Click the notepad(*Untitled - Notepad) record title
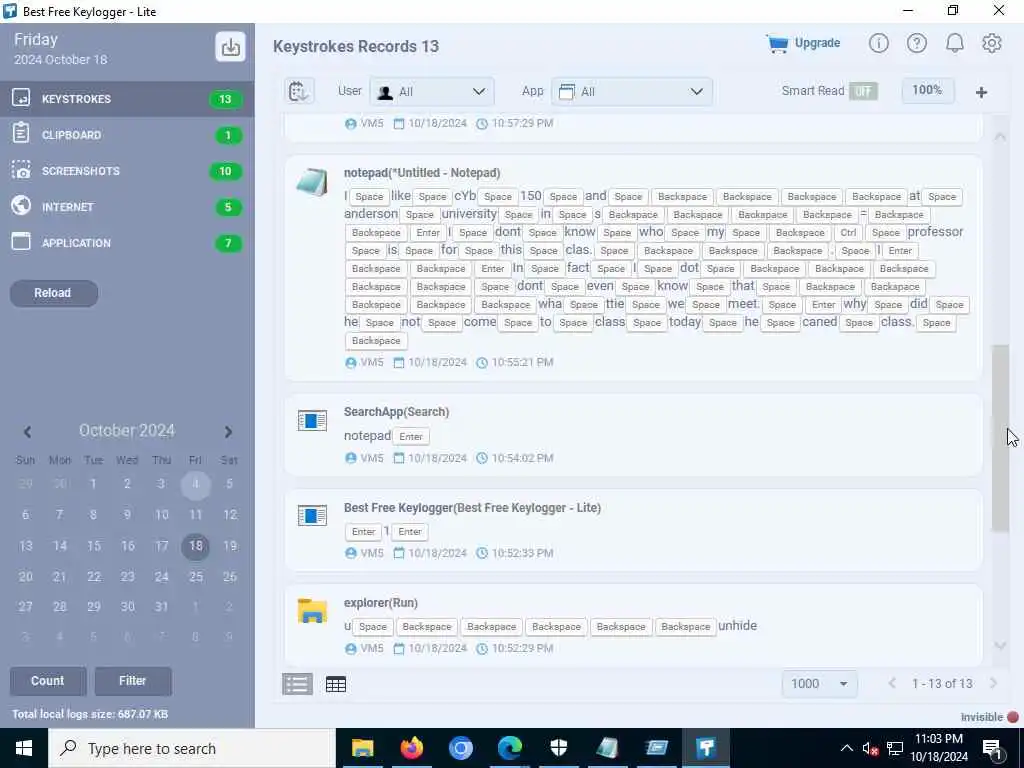 (x=422, y=173)
